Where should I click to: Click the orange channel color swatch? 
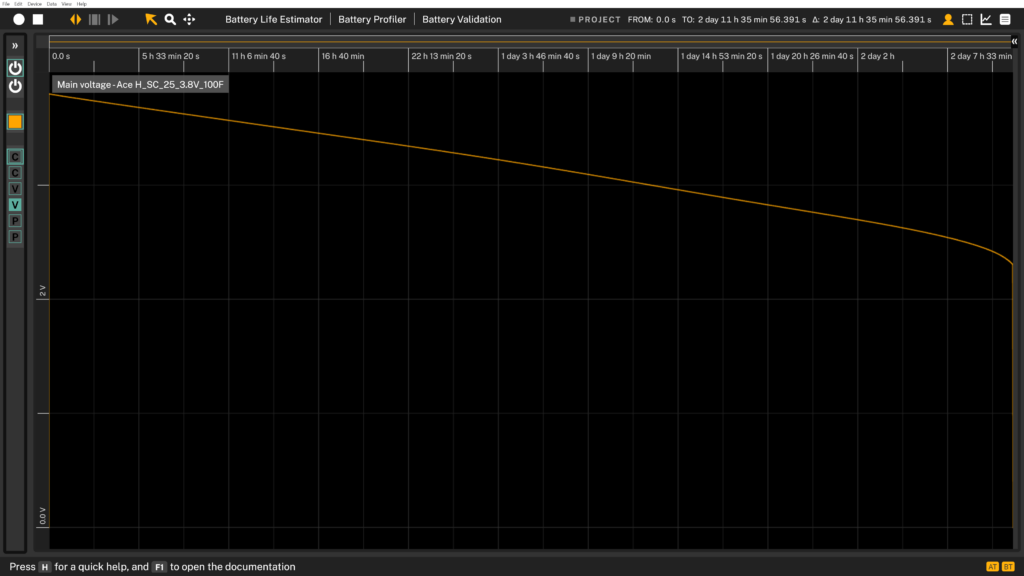click(x=14, y=121)
